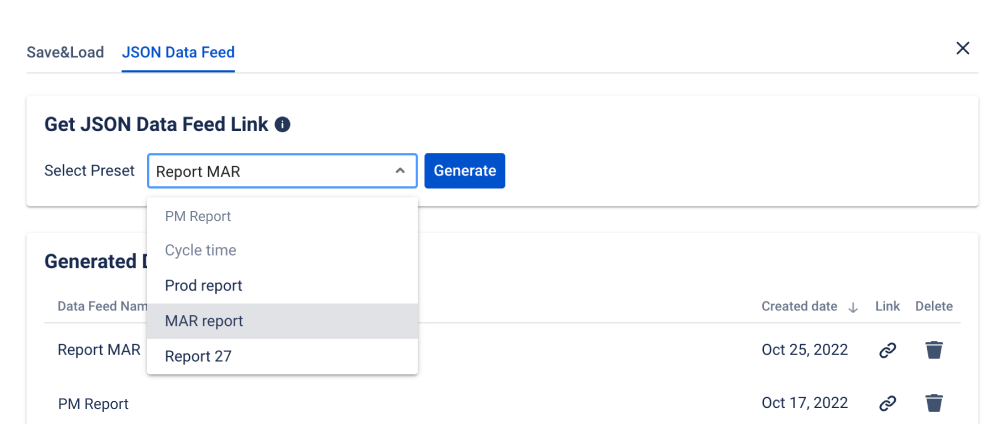Choose MAR report from preset list
This screenshot has height=424, width=1000.
click(x=204, y=321)
